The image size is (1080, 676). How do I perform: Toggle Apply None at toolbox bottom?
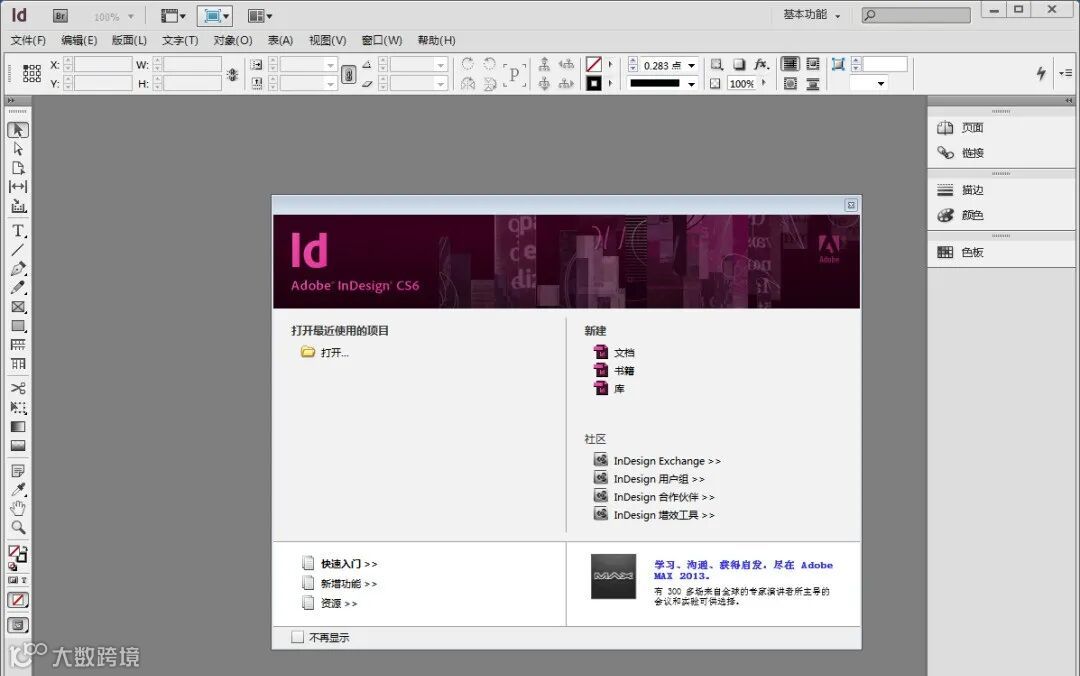tap(18, 600)
